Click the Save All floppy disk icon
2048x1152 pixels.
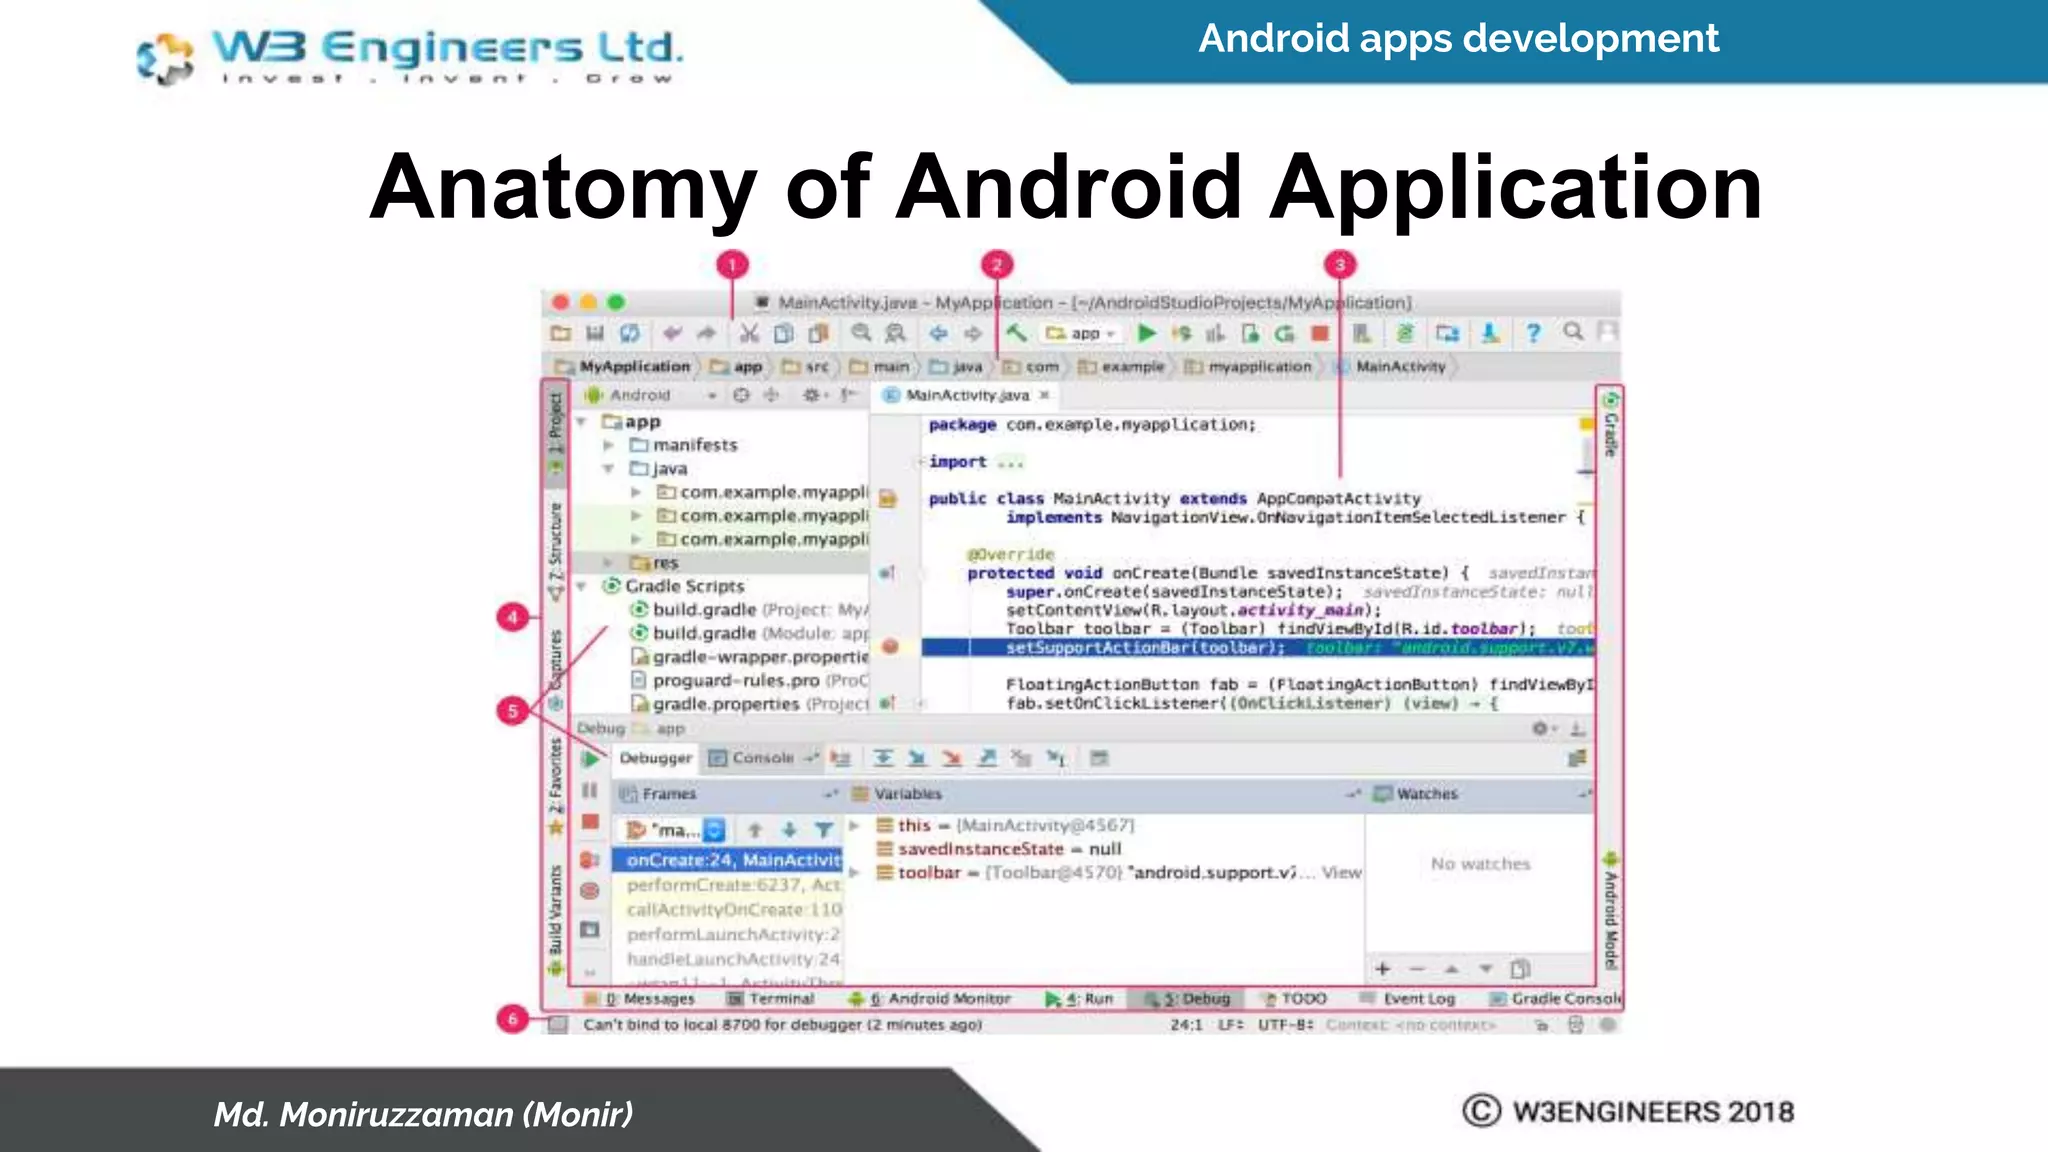click(595, 333)
